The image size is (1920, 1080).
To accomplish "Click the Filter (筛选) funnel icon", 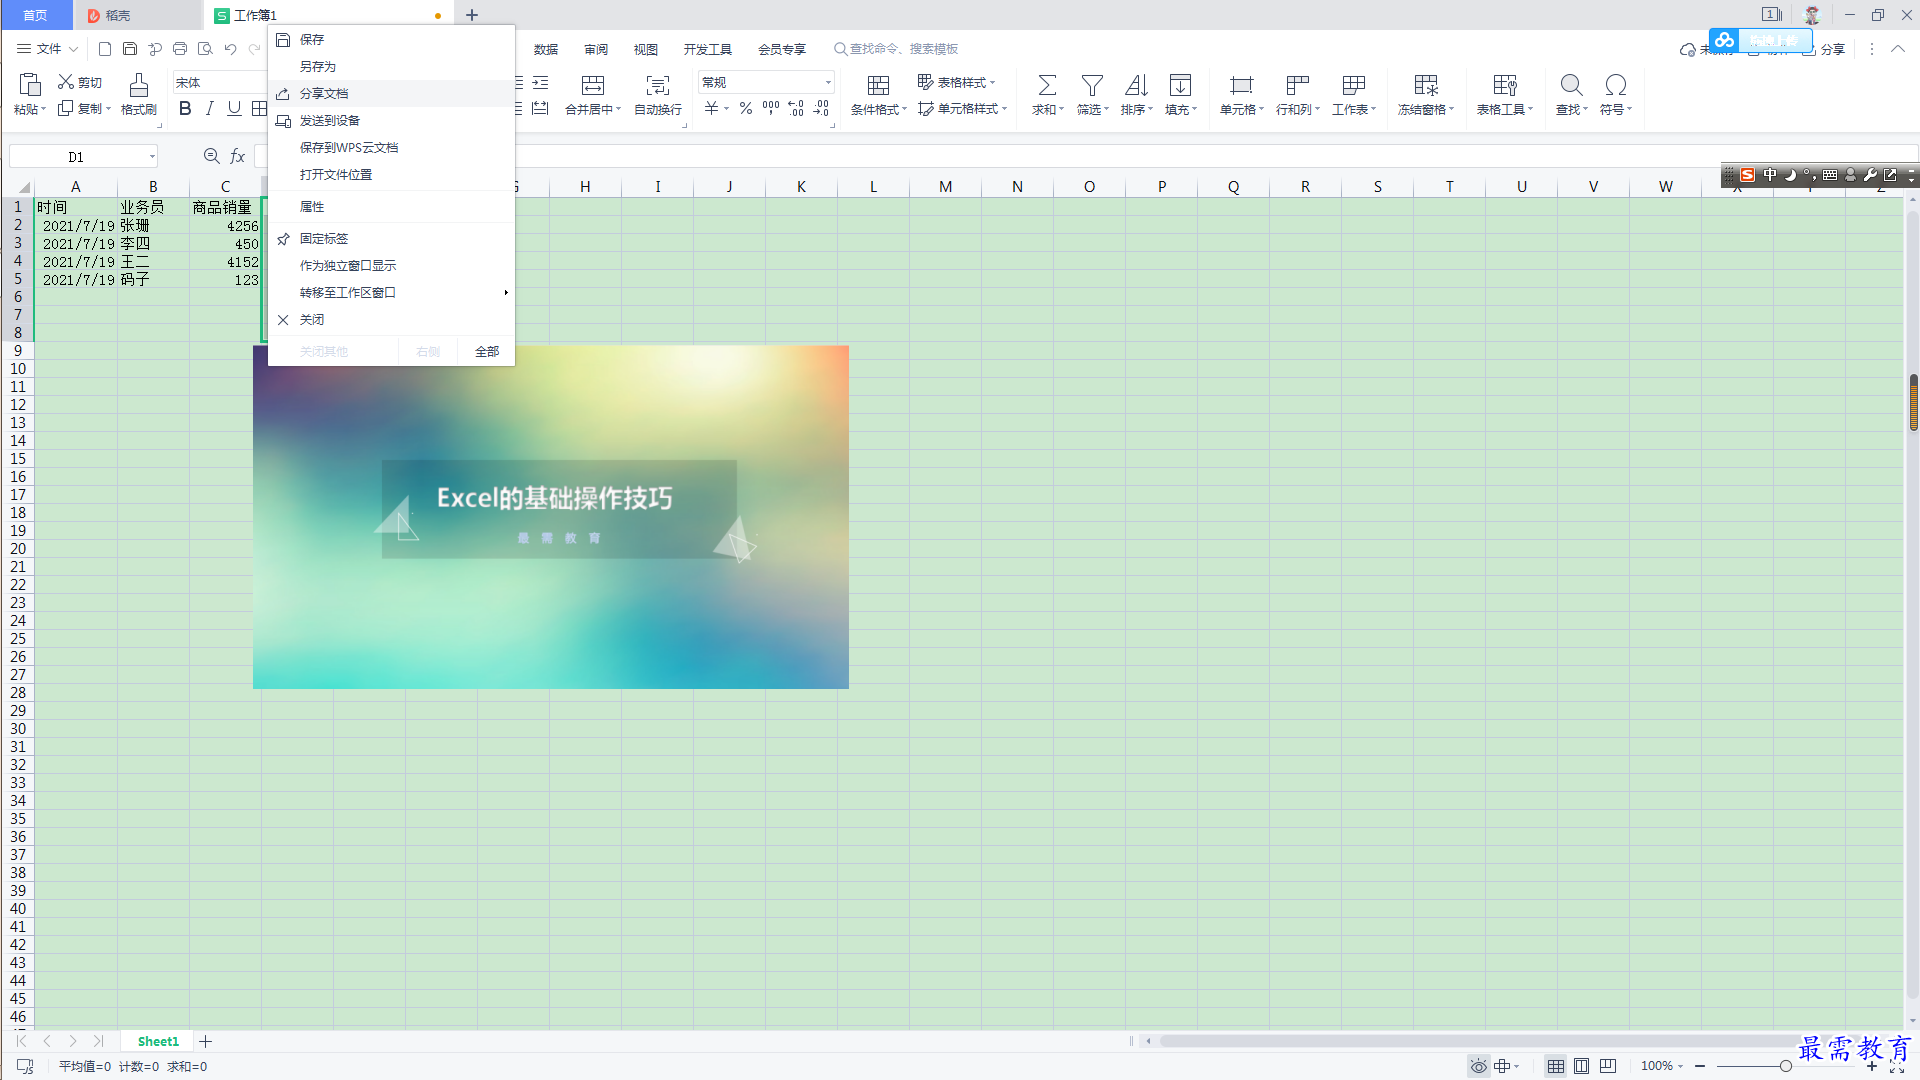I will tap(1092, 85).
